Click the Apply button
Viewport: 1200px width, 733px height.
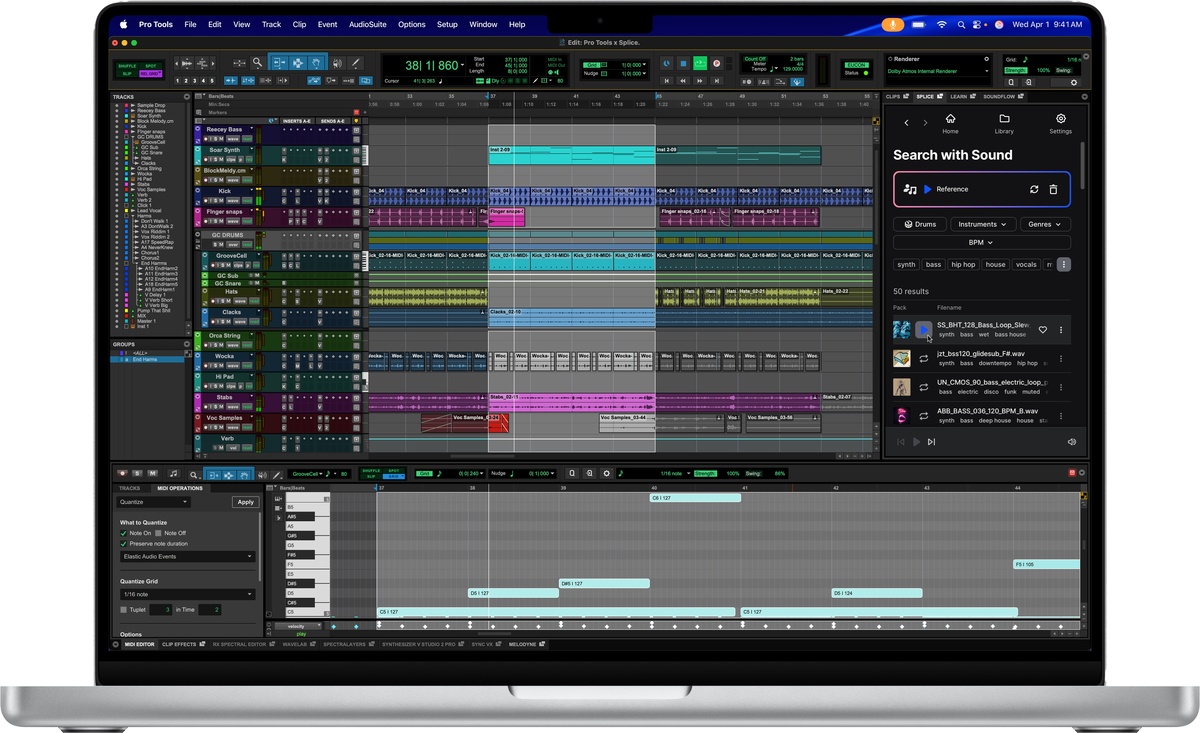point(245,502)
